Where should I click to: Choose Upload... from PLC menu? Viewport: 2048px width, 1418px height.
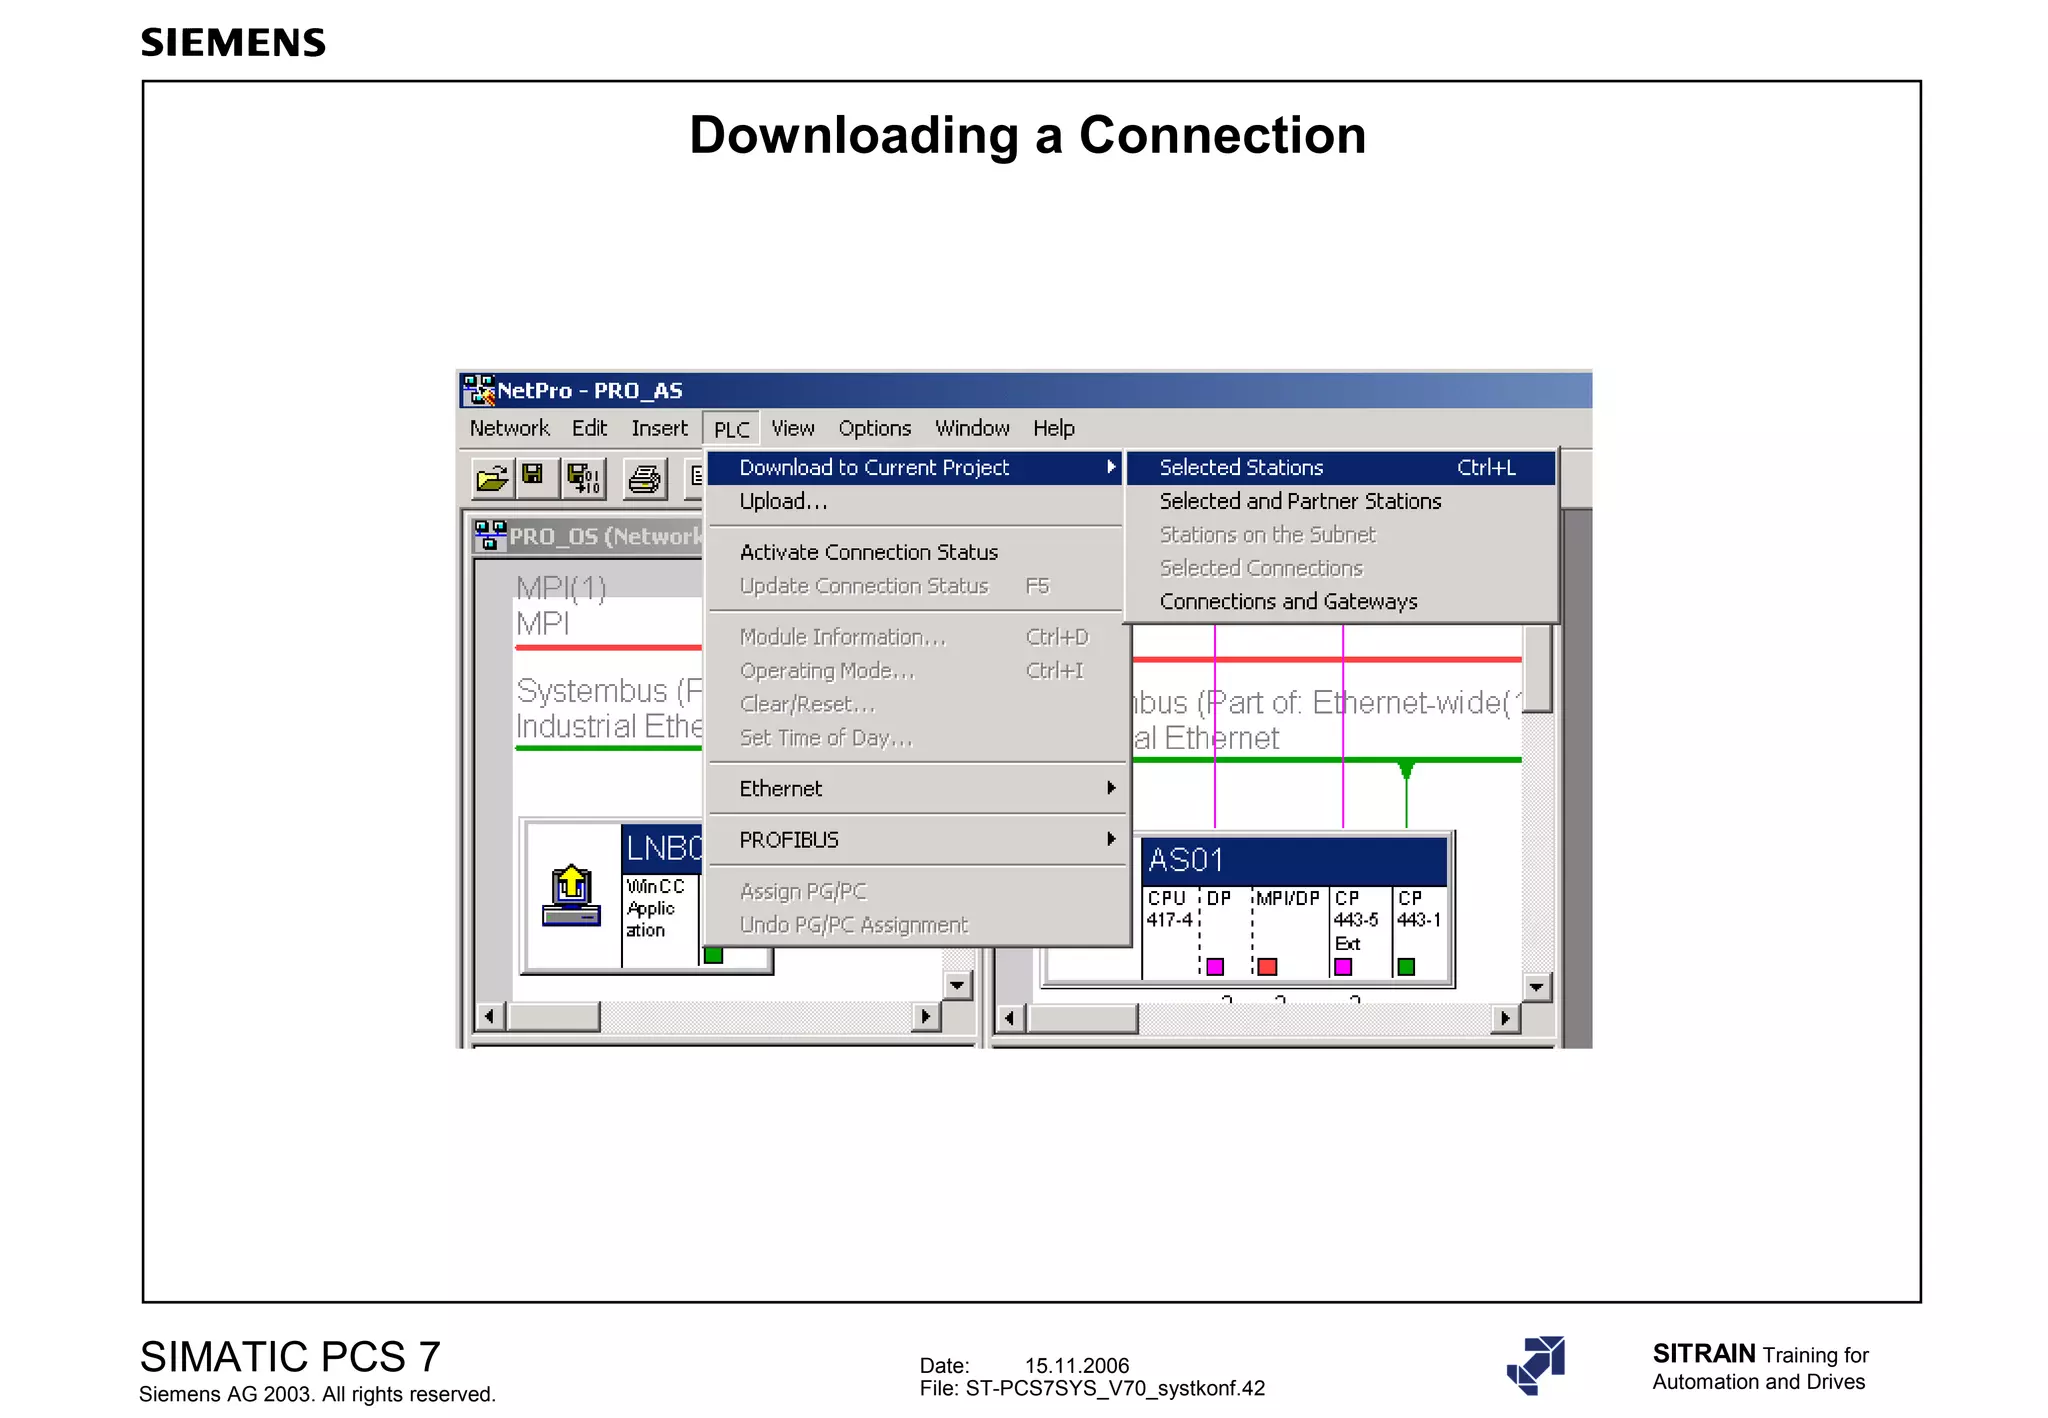(914, 502)
